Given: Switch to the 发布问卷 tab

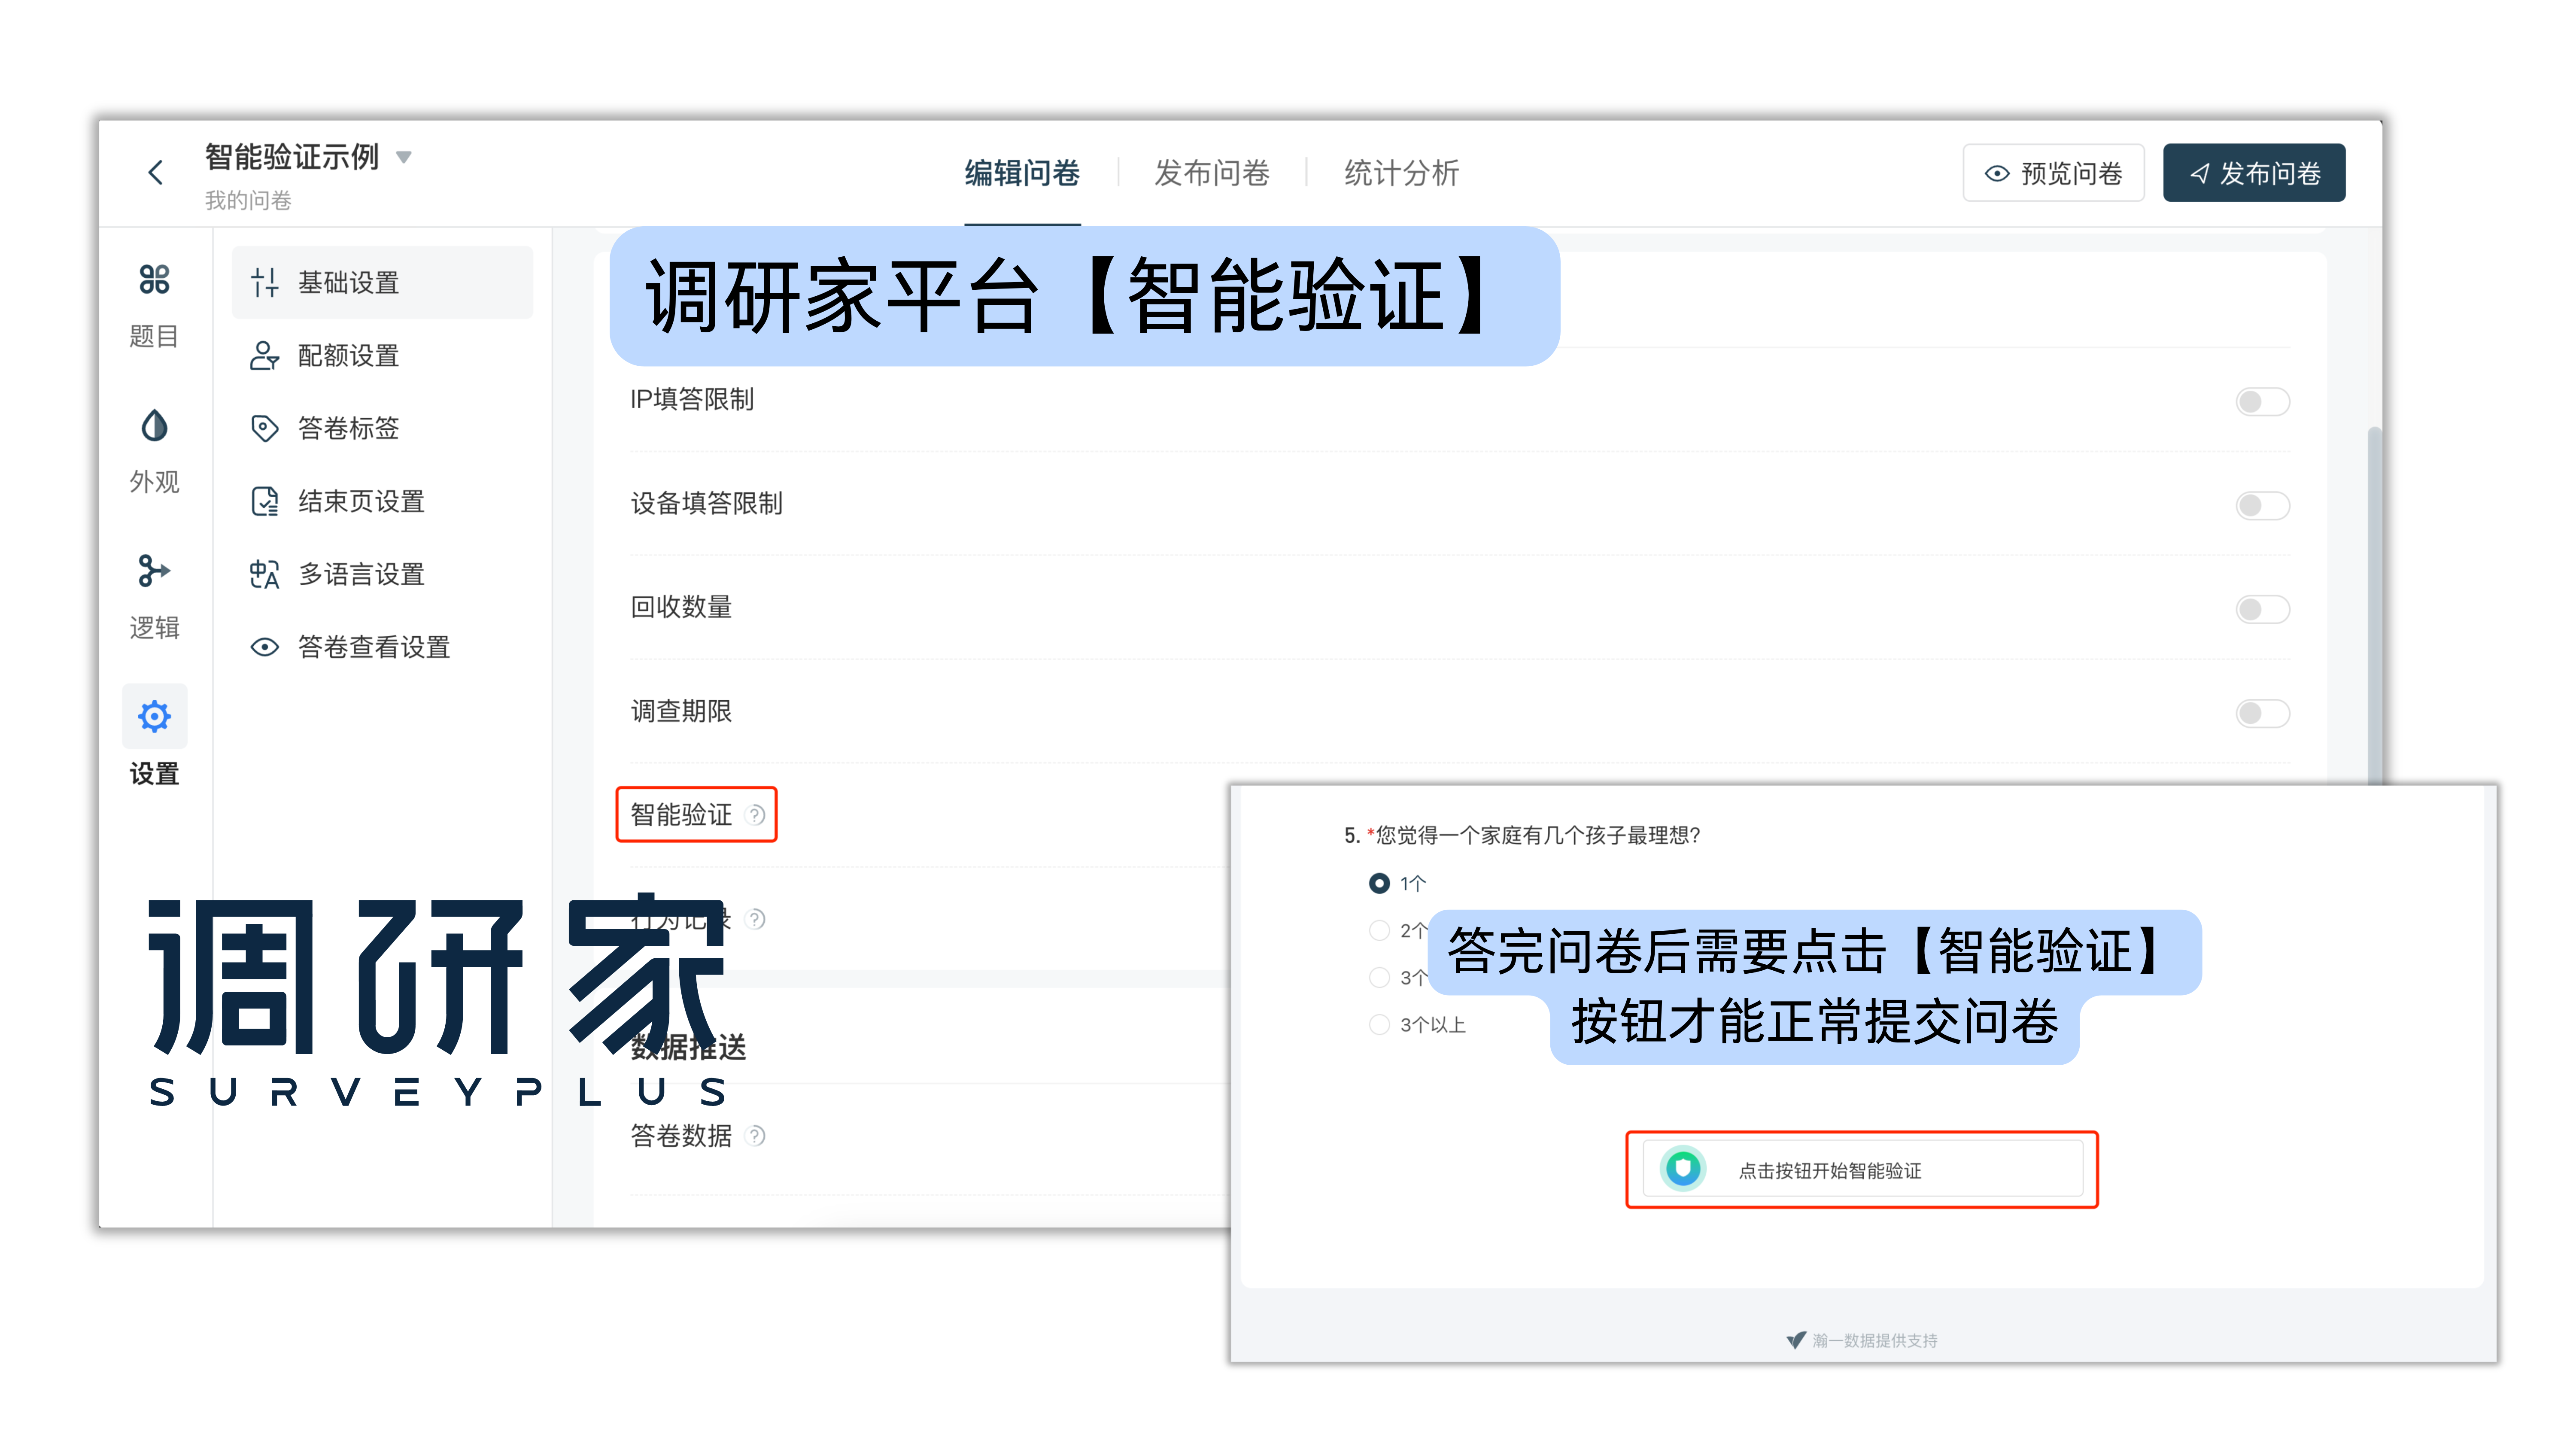Looking at the screenshot, I should click(1212, 173).
